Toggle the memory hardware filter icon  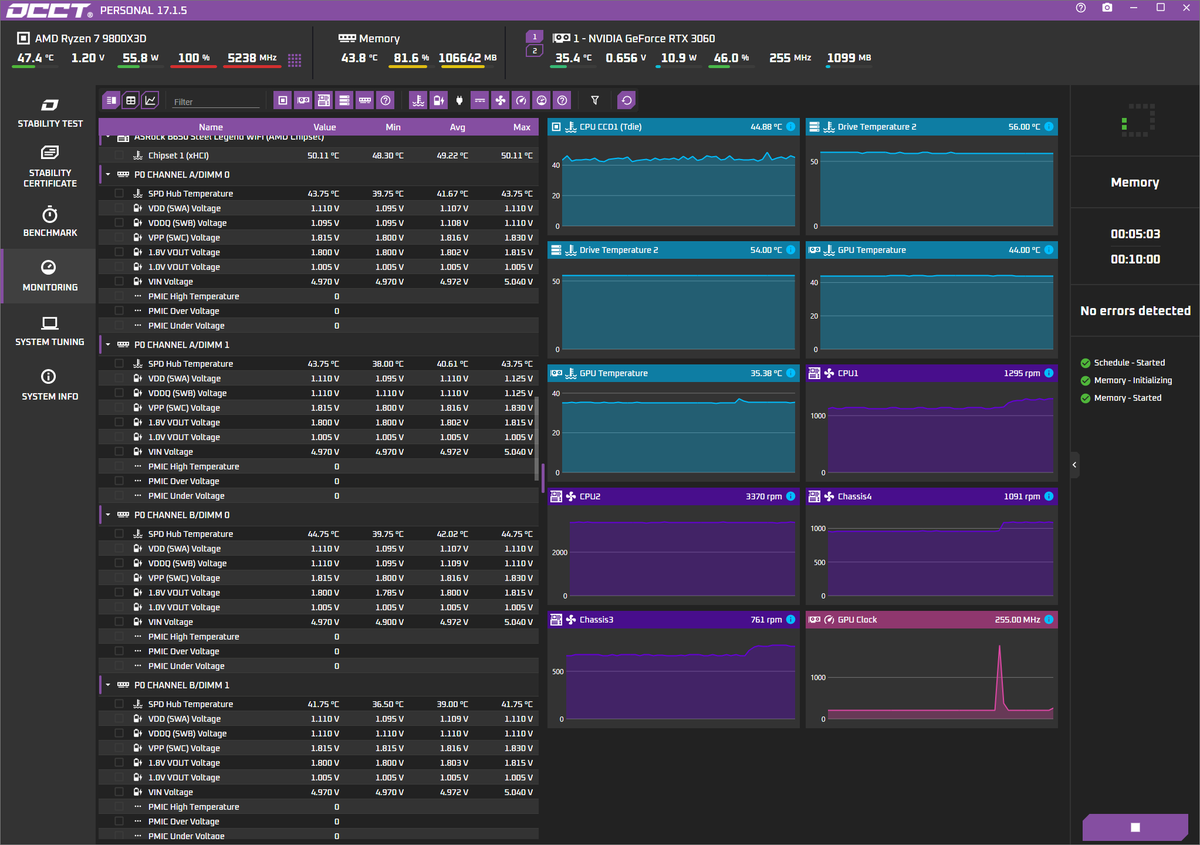point(365,100)
